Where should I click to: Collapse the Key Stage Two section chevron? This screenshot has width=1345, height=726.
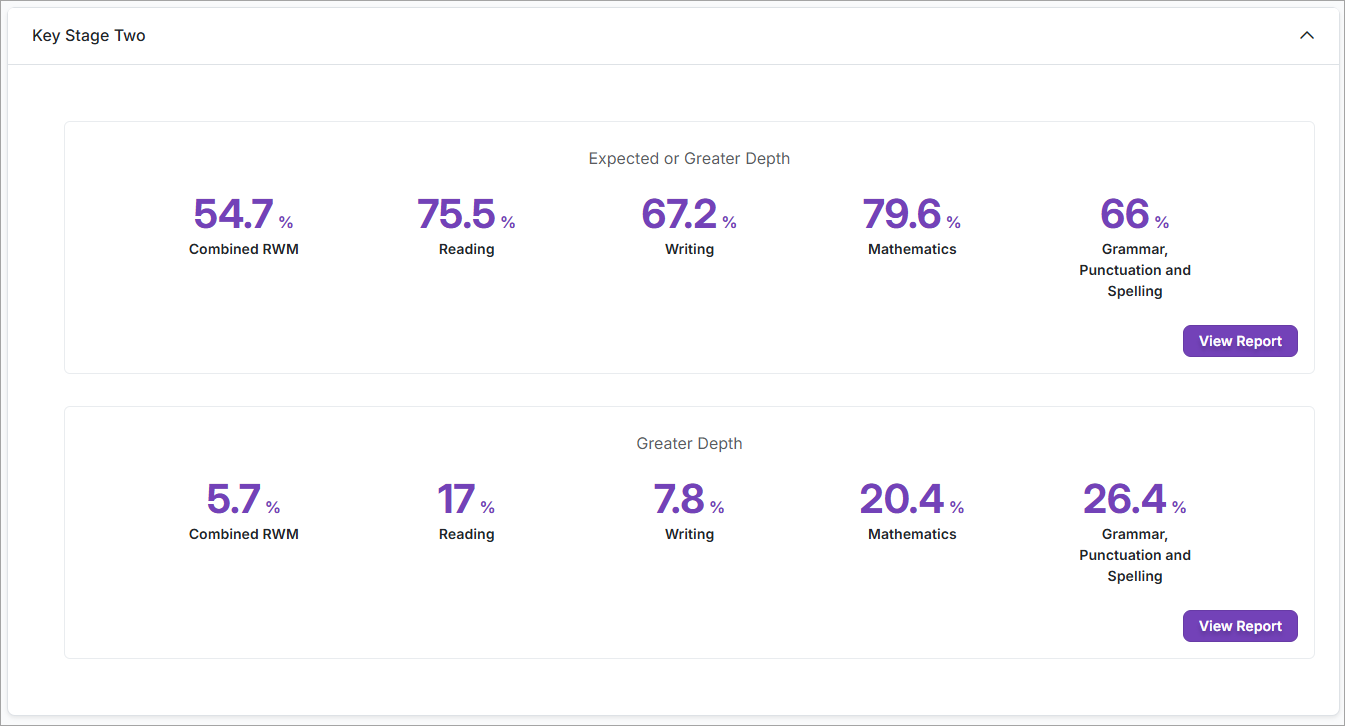tap(1306, 36)
